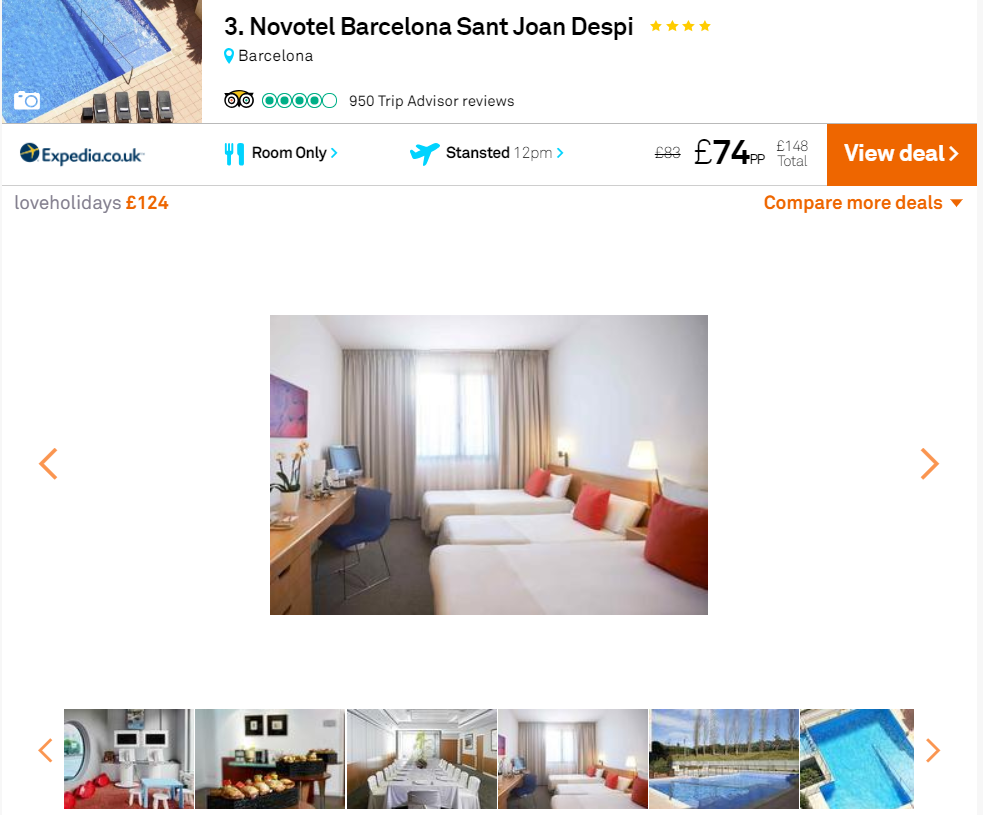Open Novotel Barcelona Sant Joan Despi title
Screen dimensions: 983x815
click(x=429, y=27)
